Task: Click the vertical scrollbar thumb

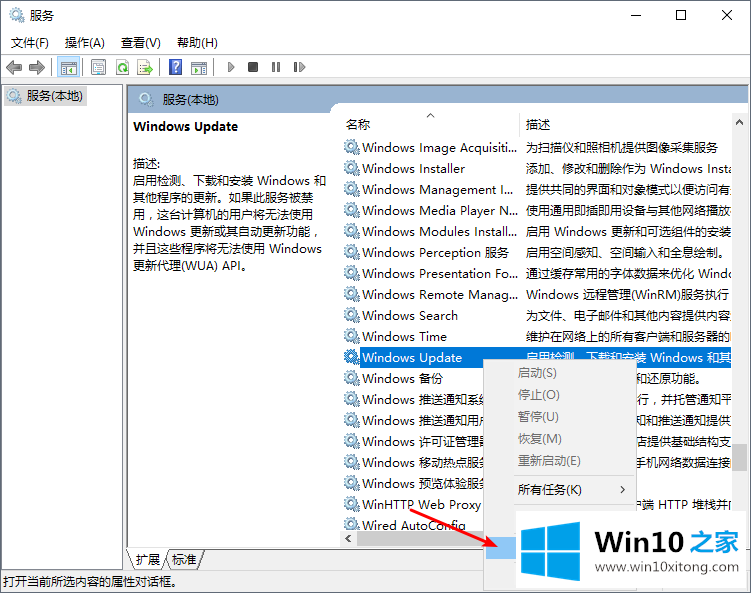Action: tap(740, 457)
